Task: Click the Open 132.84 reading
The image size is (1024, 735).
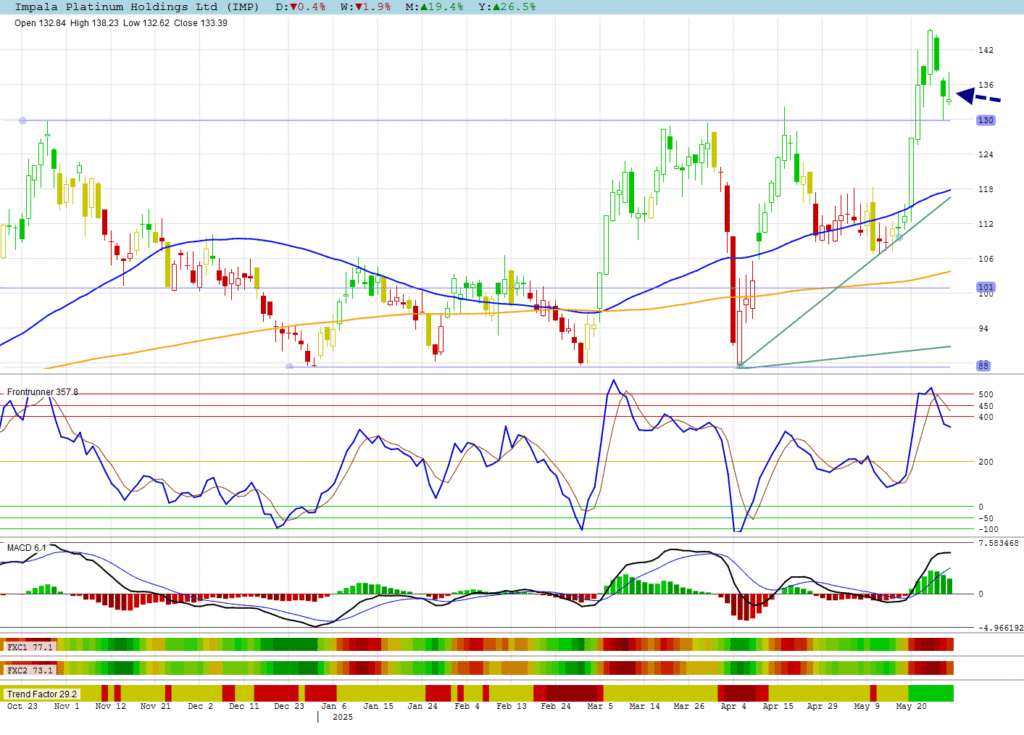Action: pyautogui.click(x=40, y=23)
